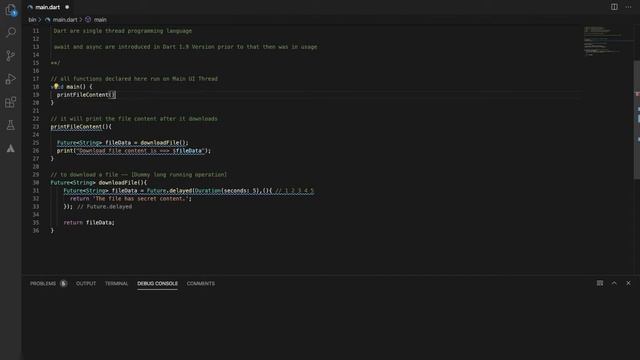This screenshot has width=640, height=360.
Task: Open the editor More Actions menu
Action: pos(629,7)
